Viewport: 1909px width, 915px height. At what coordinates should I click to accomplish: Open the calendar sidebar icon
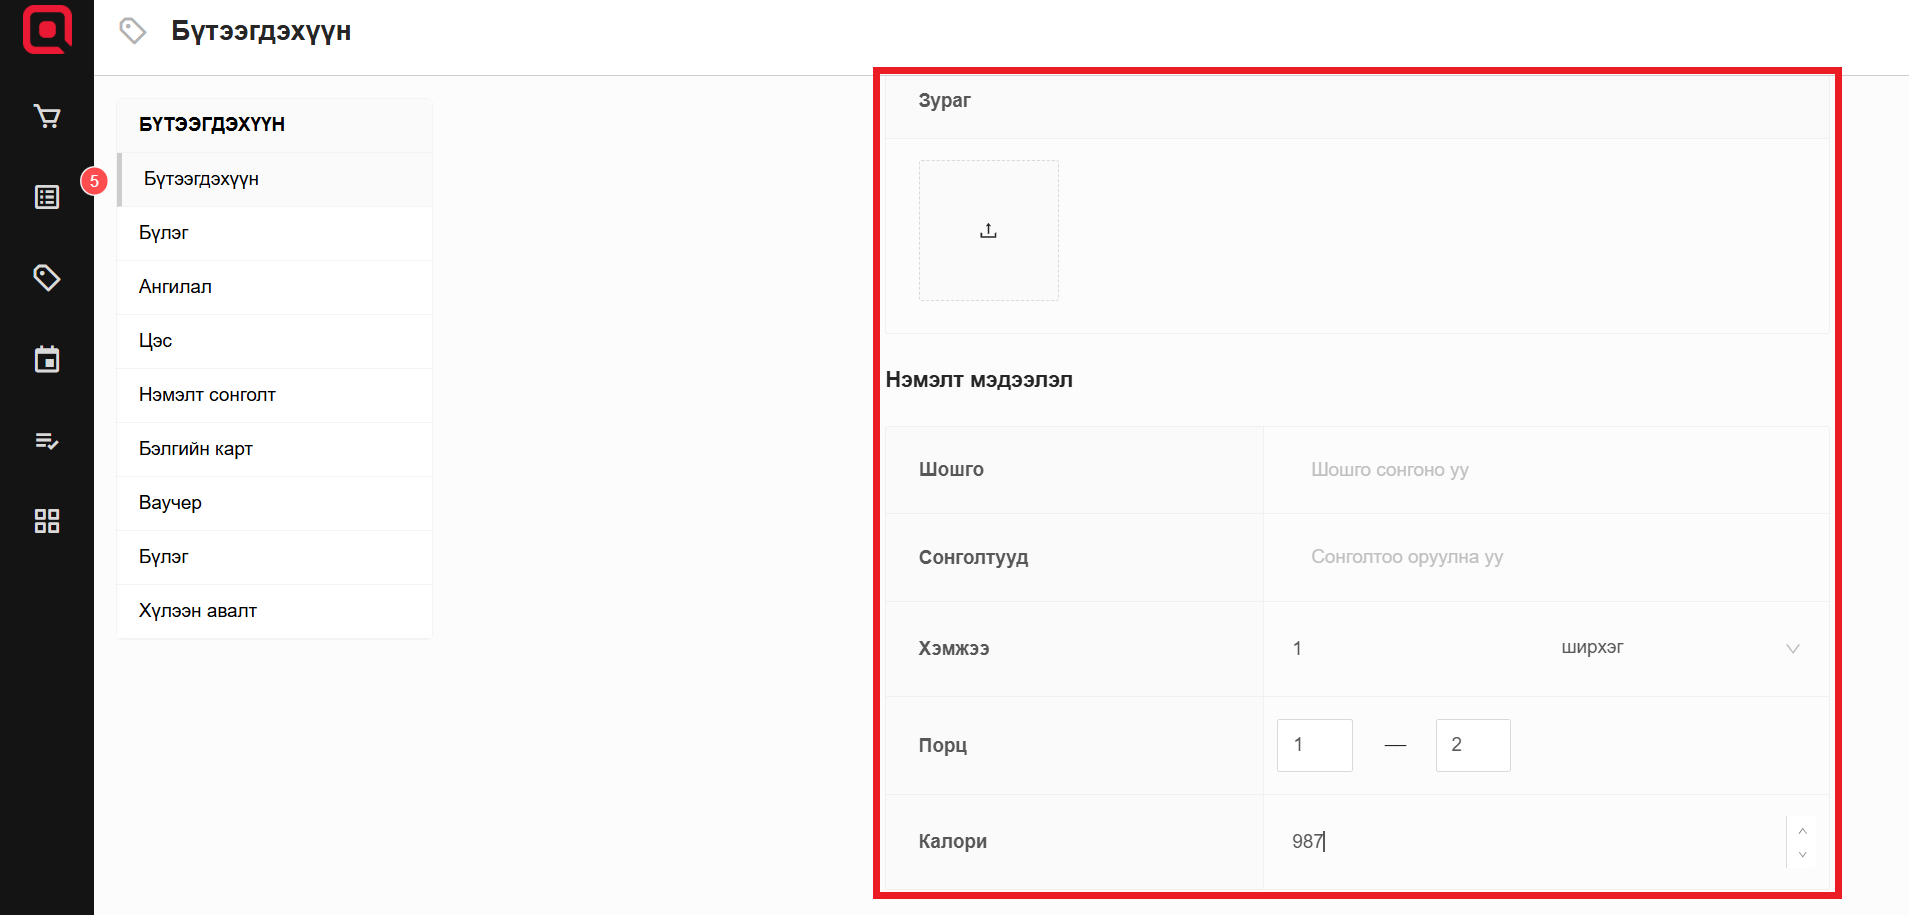pyautogui.click(x=47, y=359)
